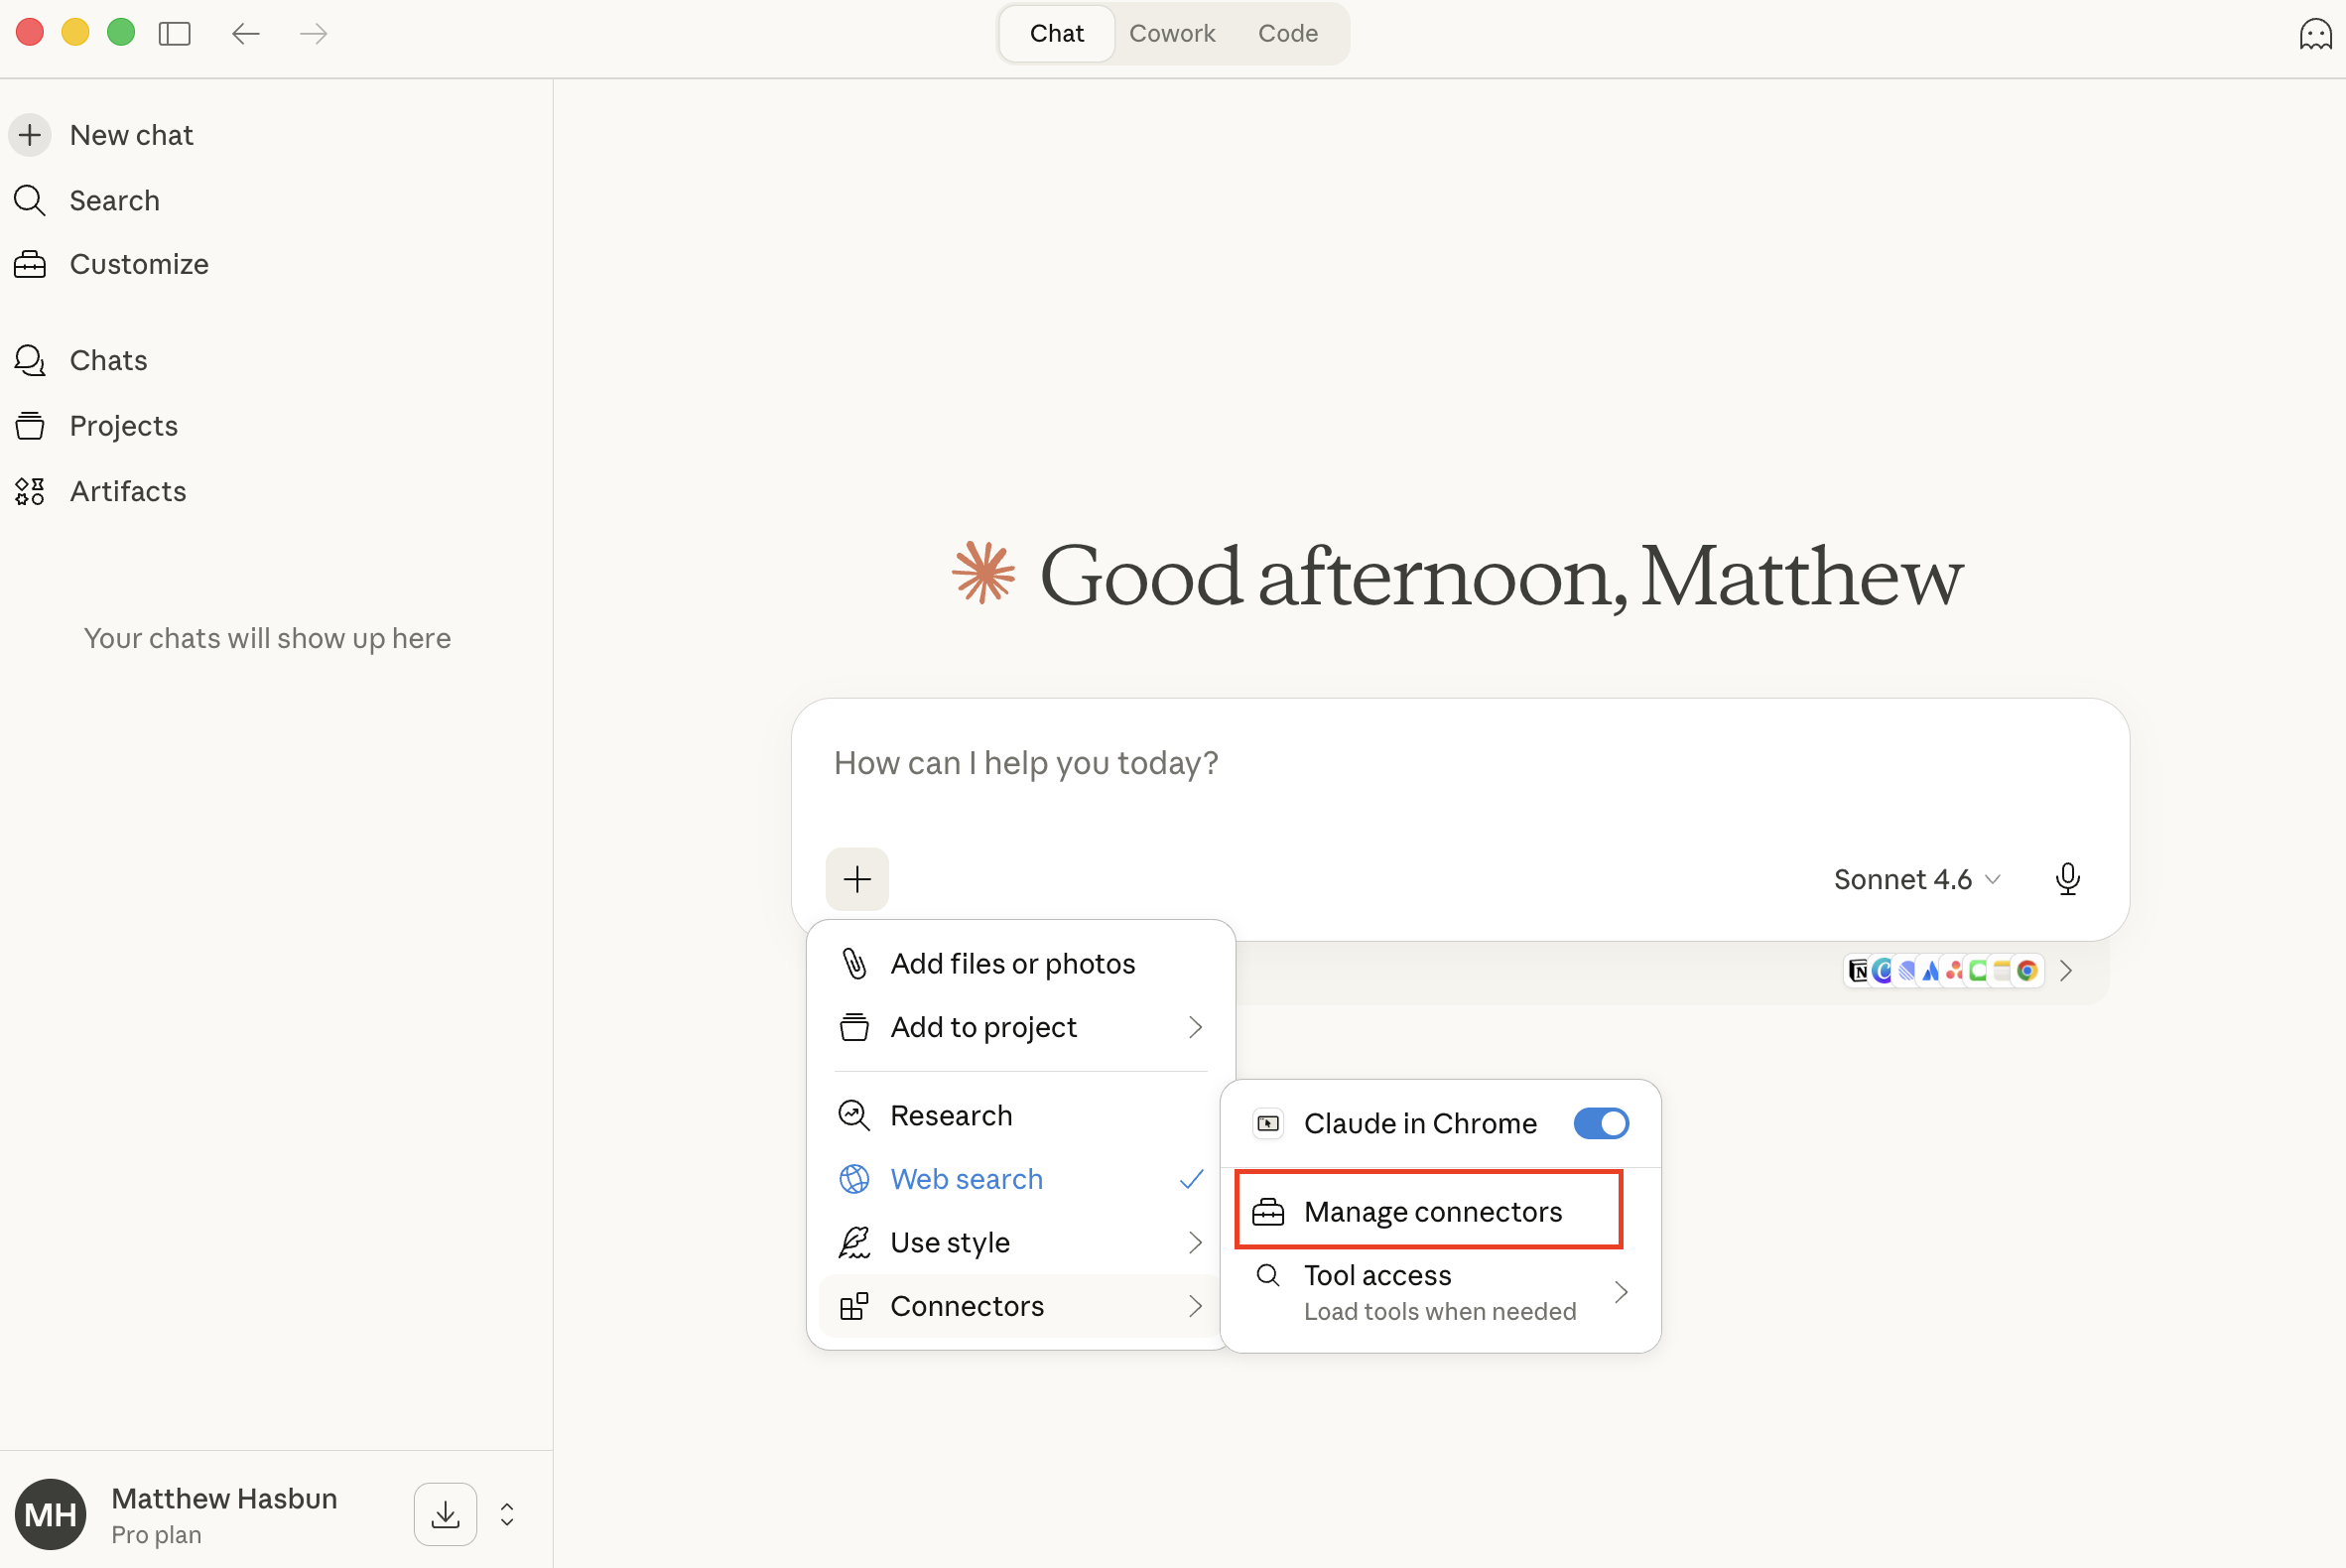This screenshot has height=1568, width=2346.
Task: Disable the Claude in Chrome toggle
Action: point(1600,1123)
